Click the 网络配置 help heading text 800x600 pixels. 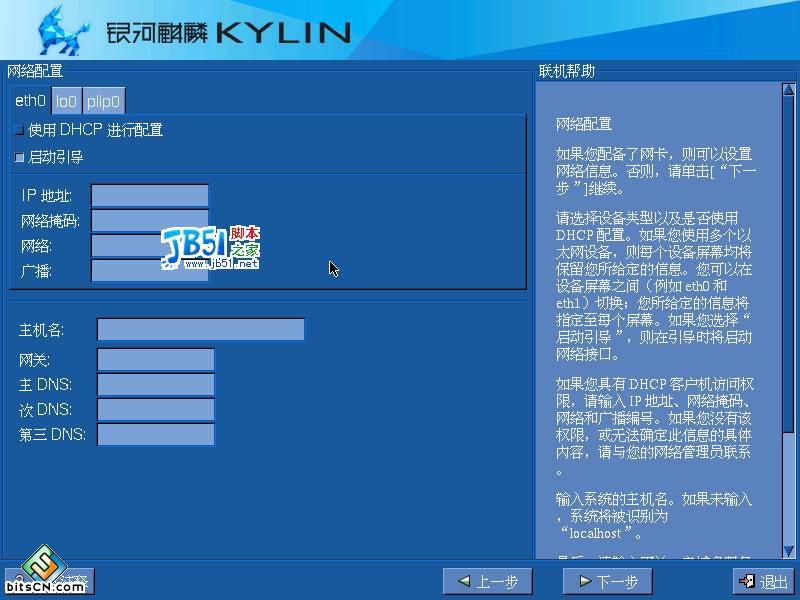click(583, 124)
